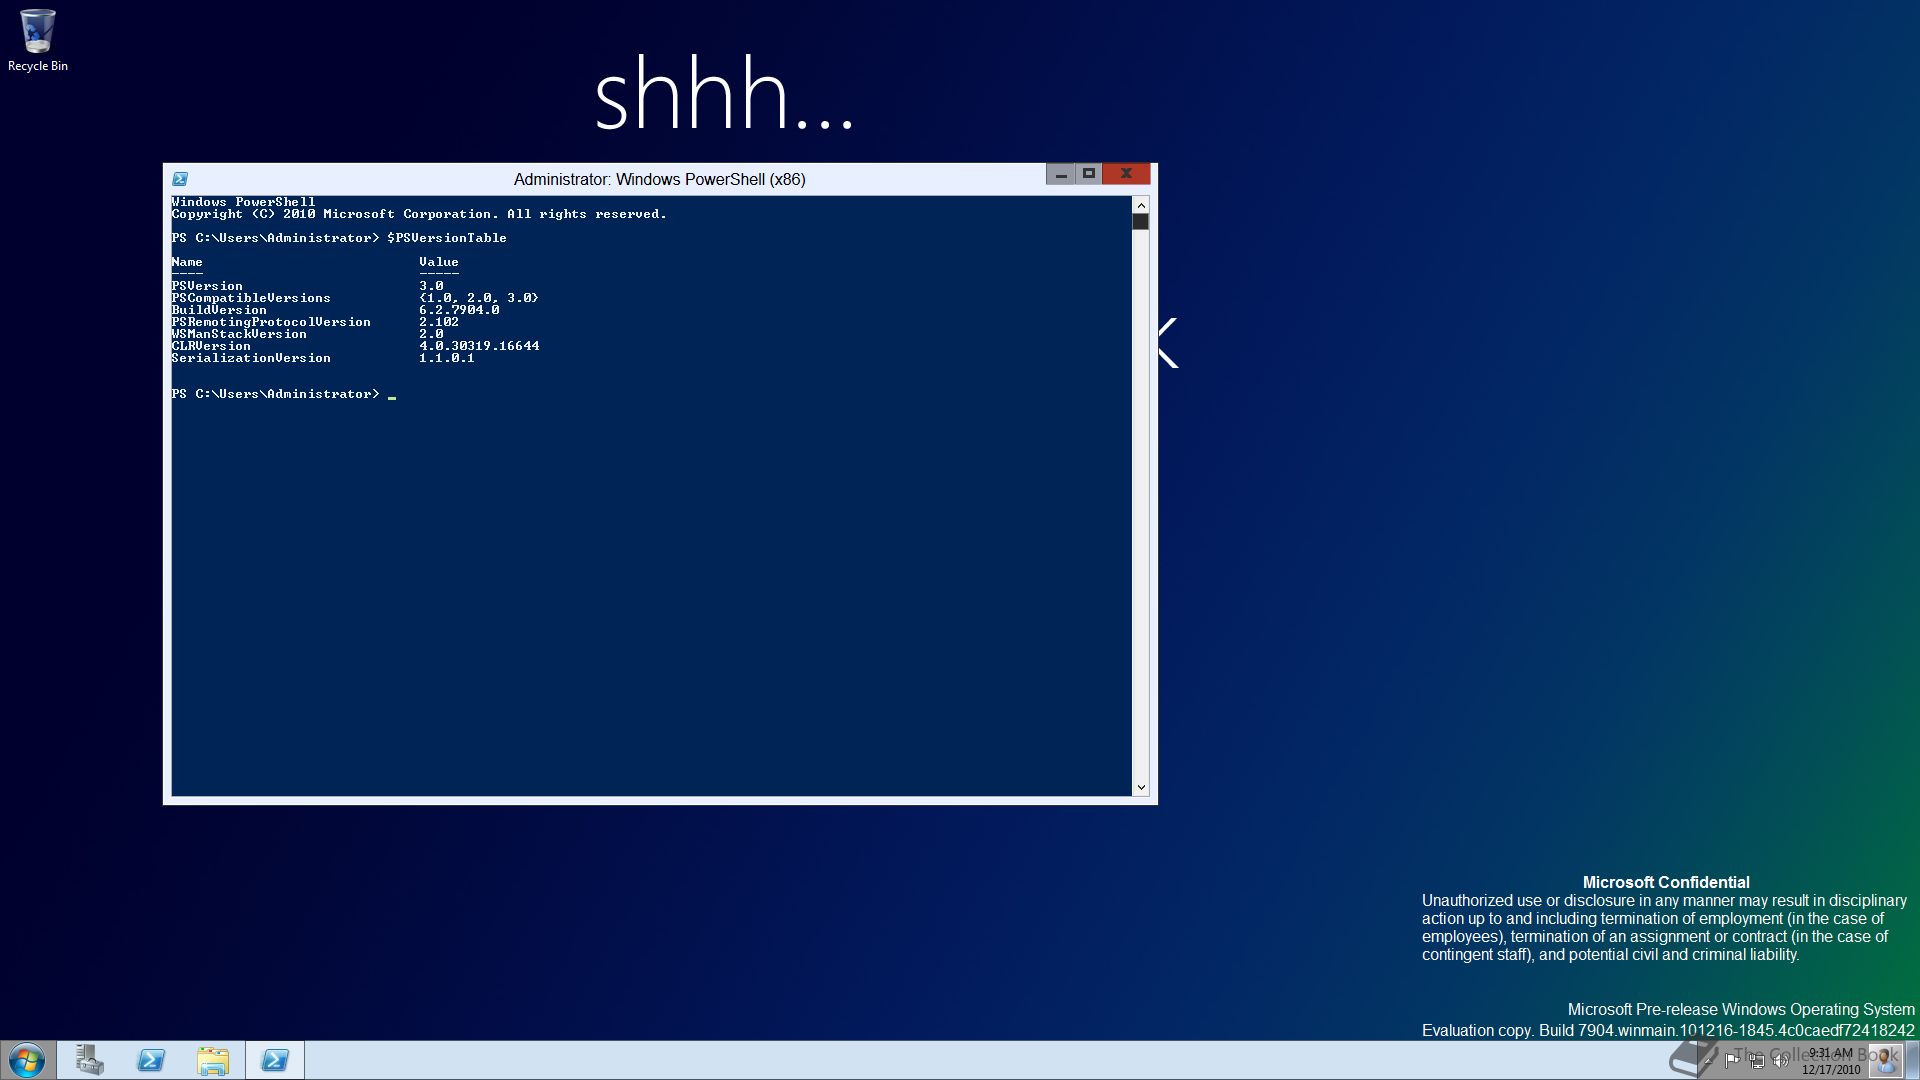
Task: Minimize the PowerShell window
Action: 1061,174
